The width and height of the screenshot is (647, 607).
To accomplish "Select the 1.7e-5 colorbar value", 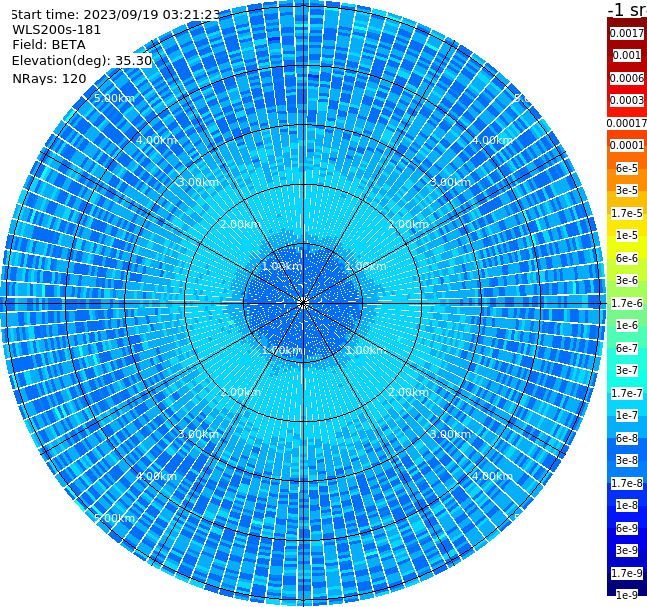I will 627,213.
